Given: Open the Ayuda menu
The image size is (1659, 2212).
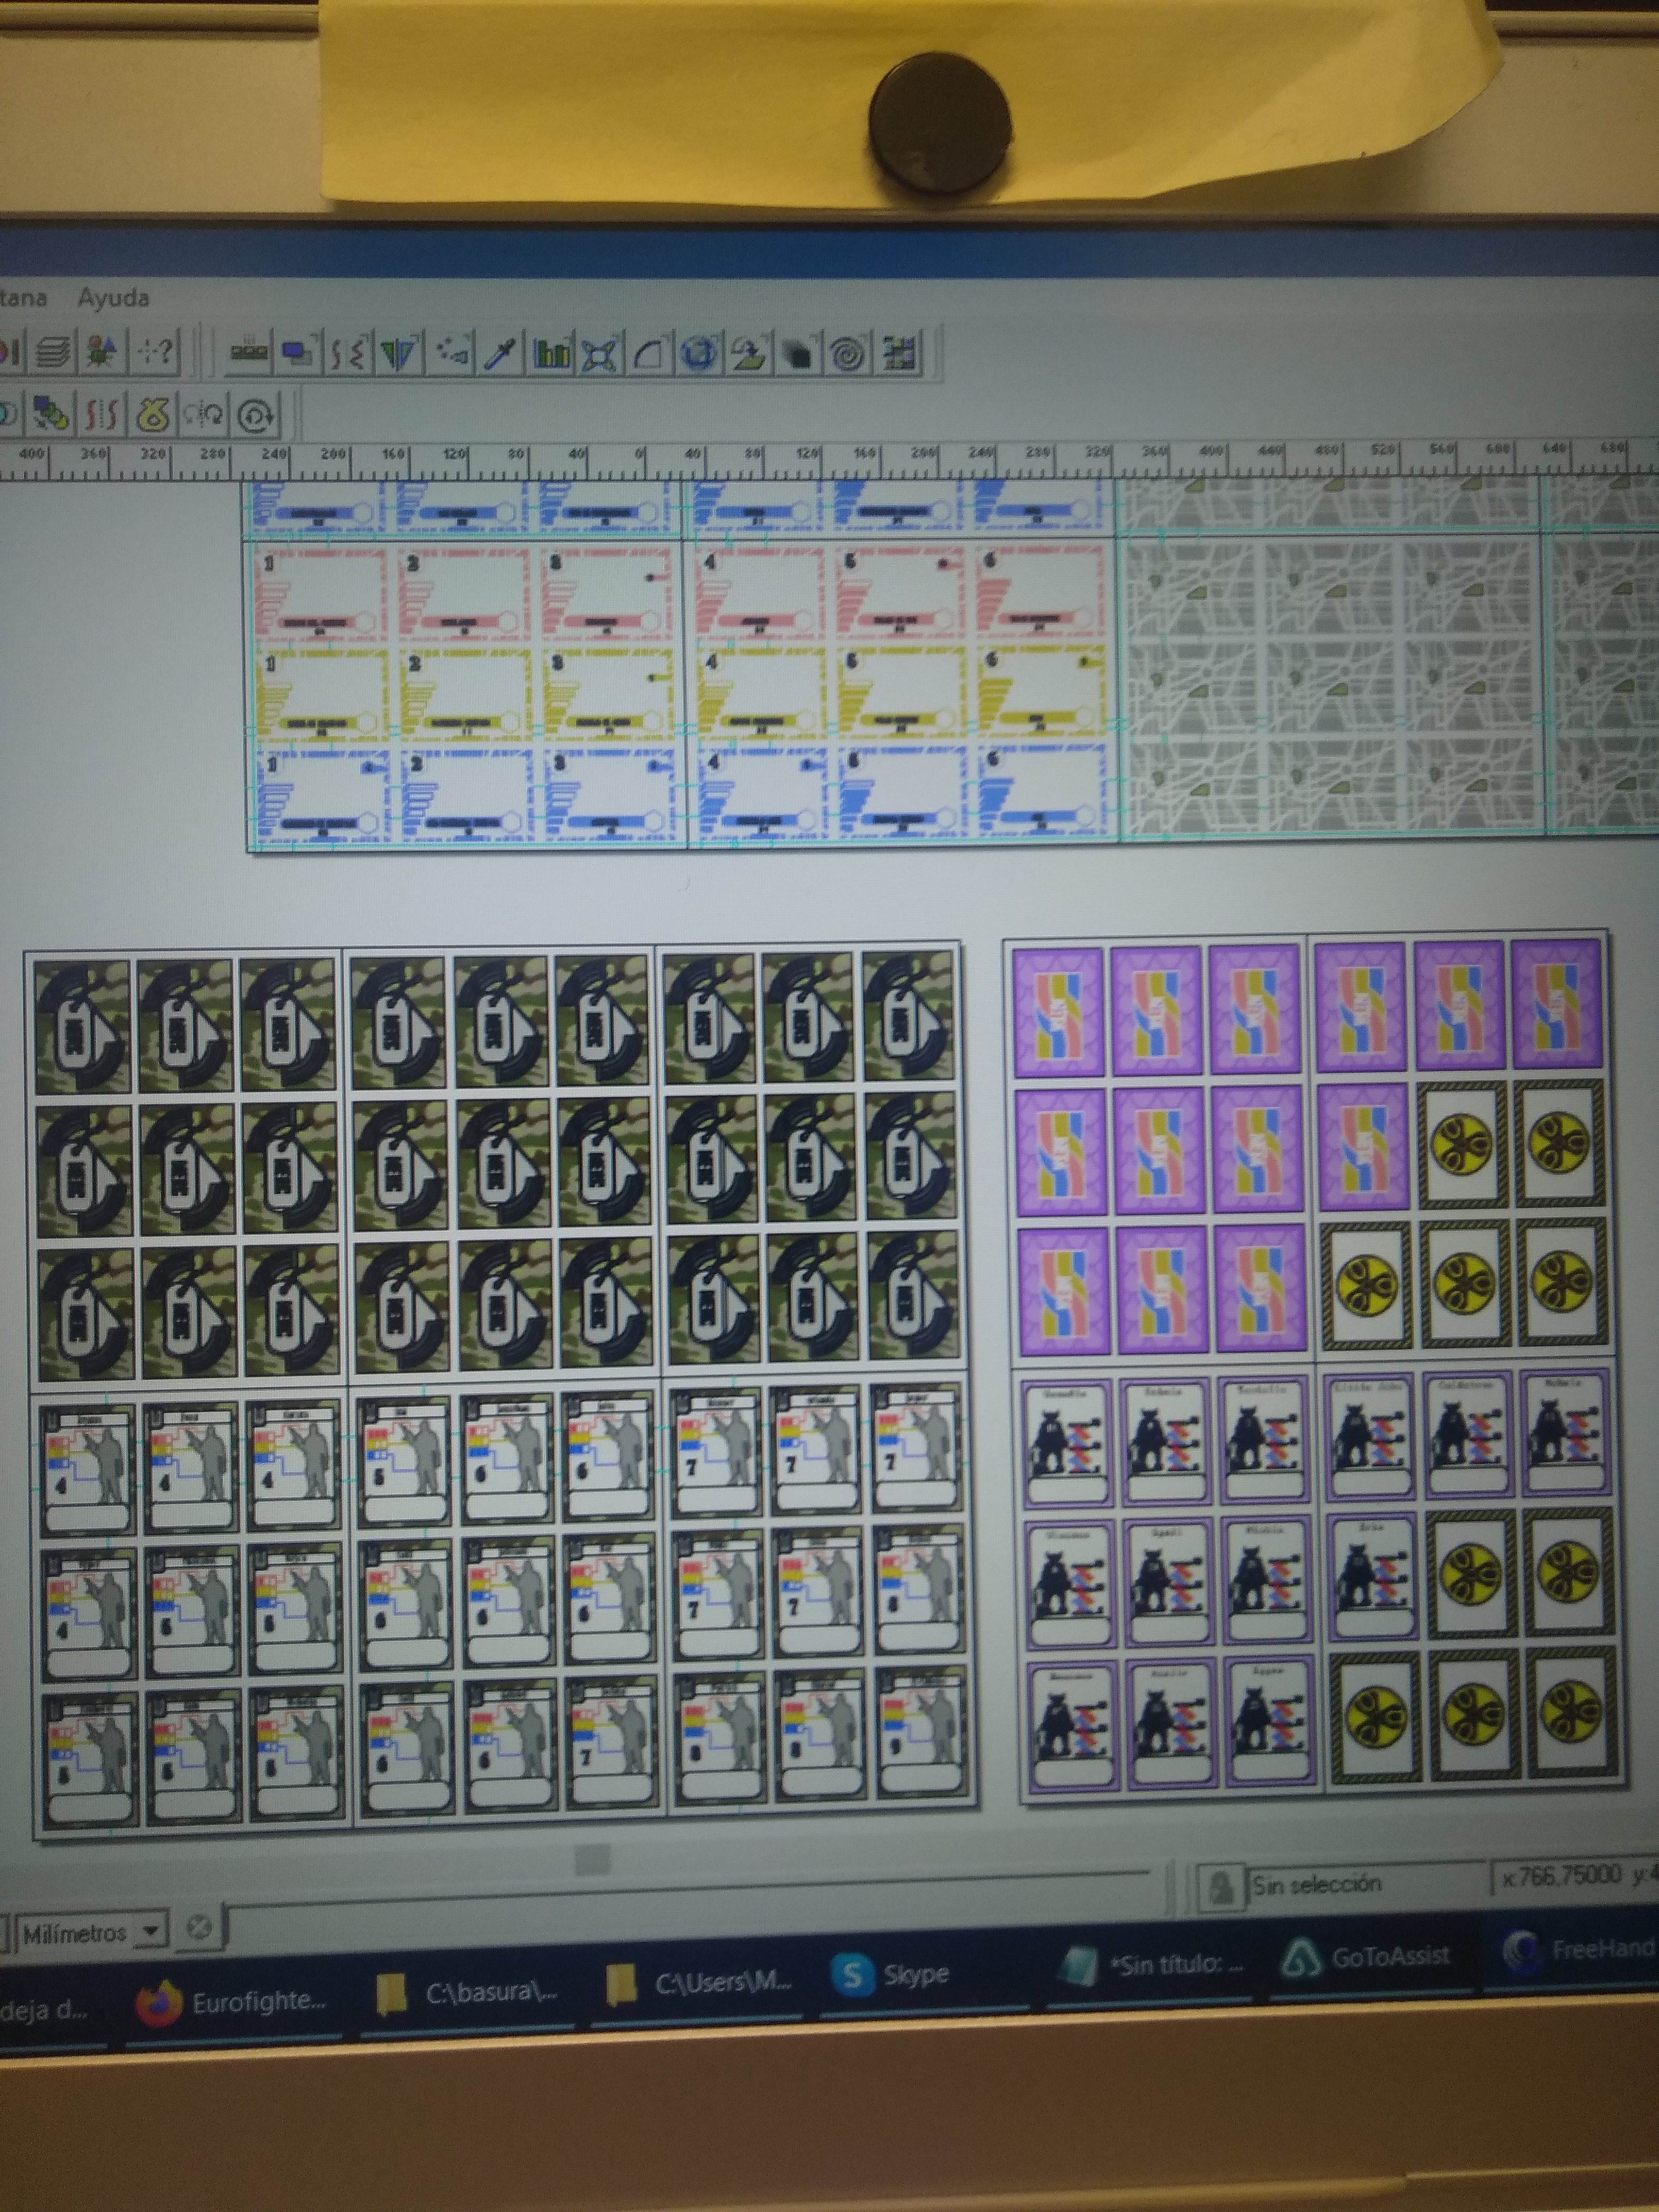Looking at the screenshot, I should (x=114, y=298).
